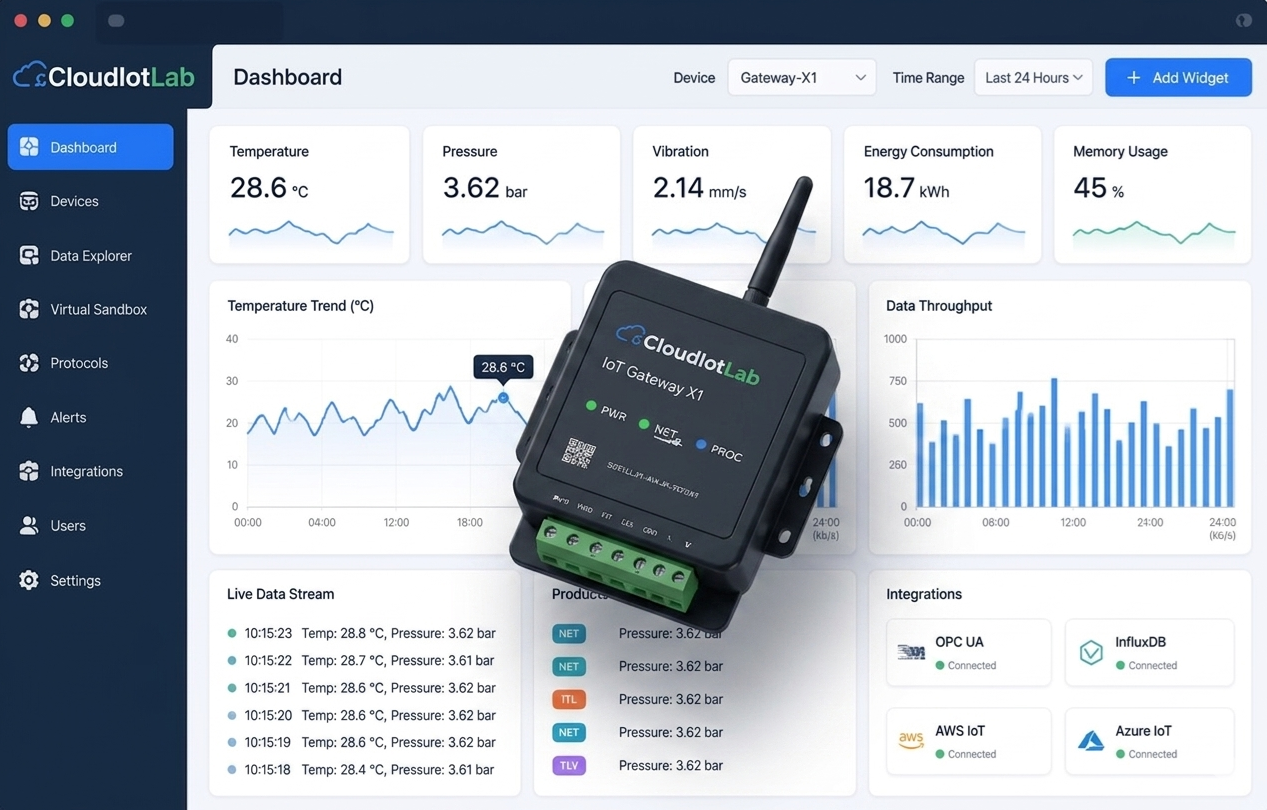This screenshot has width=1267, height=810.
Task: Click the Pressure value in the ITL row
Action: point(671,699)
